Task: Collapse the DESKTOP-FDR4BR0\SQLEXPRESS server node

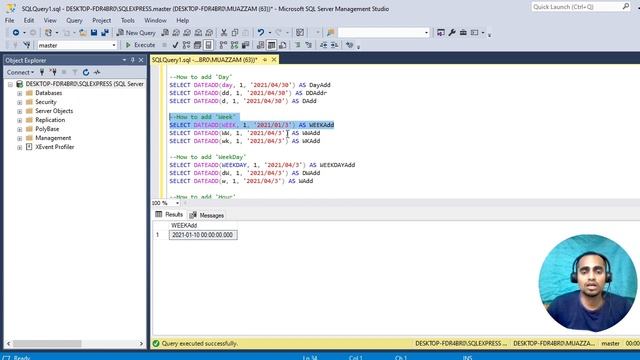Action: tap(10, 84)
